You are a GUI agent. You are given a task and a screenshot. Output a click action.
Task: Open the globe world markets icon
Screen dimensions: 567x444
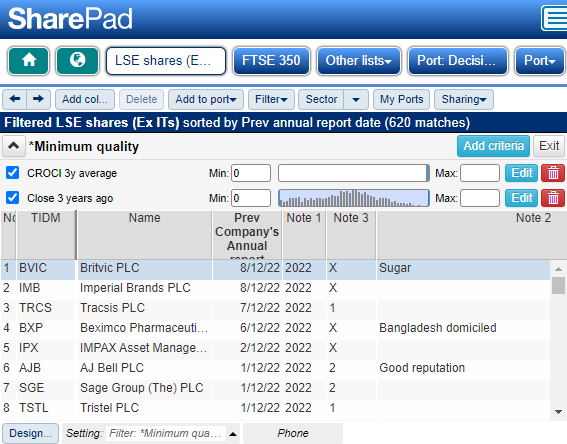(x=77, y=61)
